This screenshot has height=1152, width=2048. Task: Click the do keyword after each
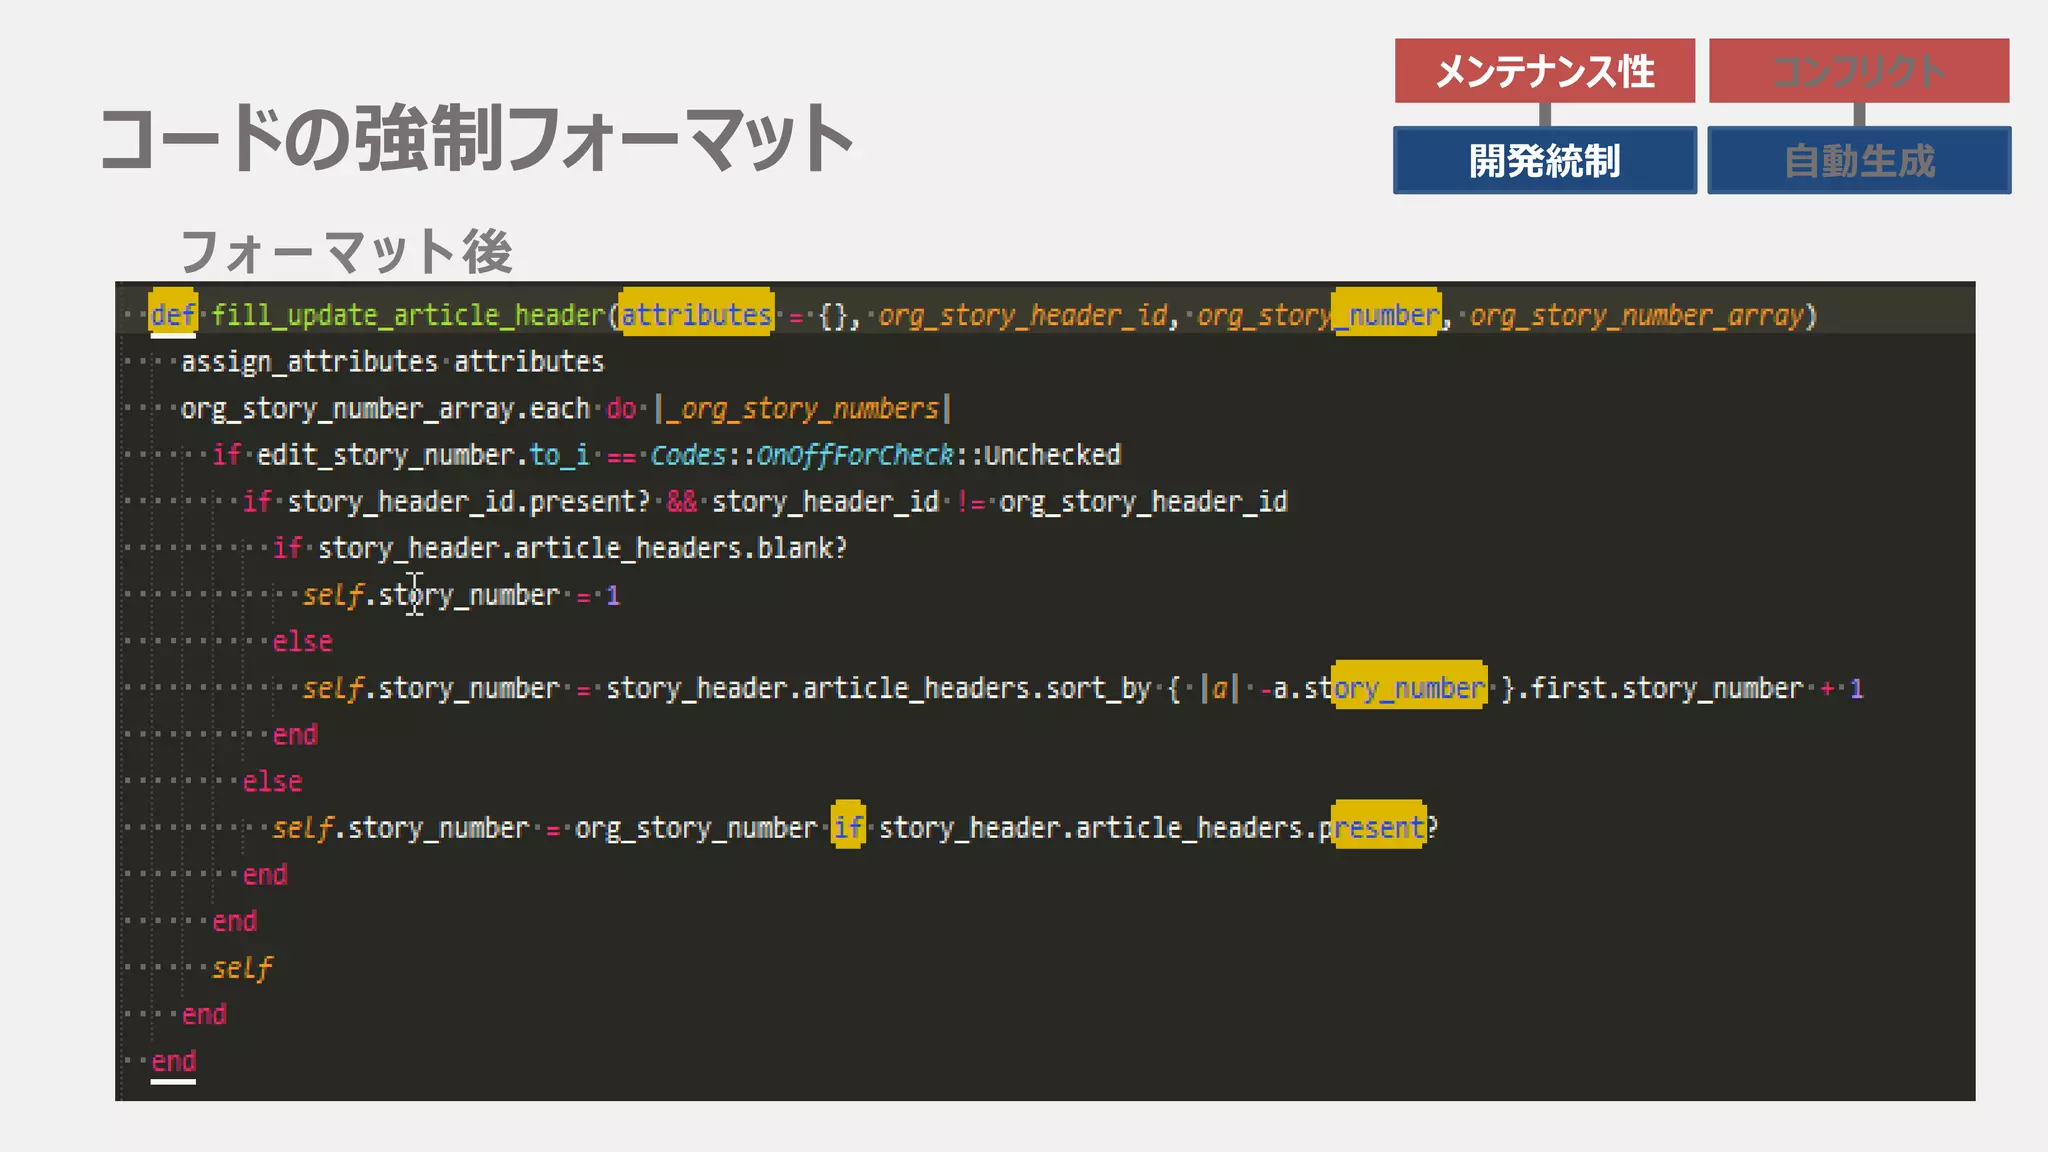621,408
